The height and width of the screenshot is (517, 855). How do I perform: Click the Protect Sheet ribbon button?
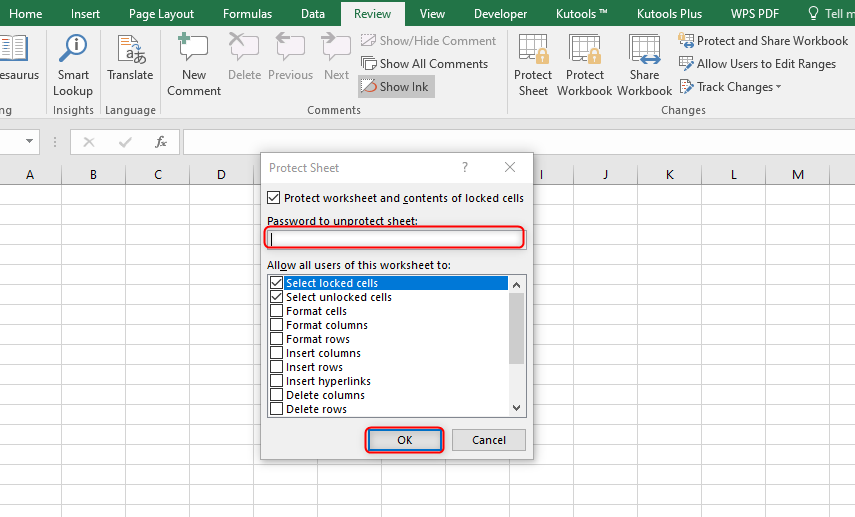pos(533,65)
